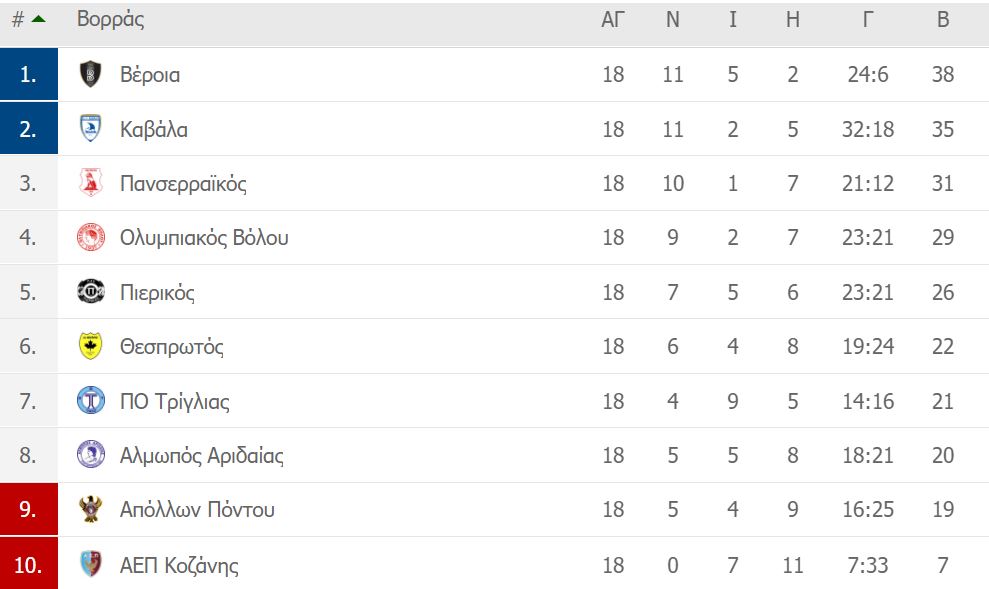
Task: Sort by the Β points column header
Action: click(943, 20)
